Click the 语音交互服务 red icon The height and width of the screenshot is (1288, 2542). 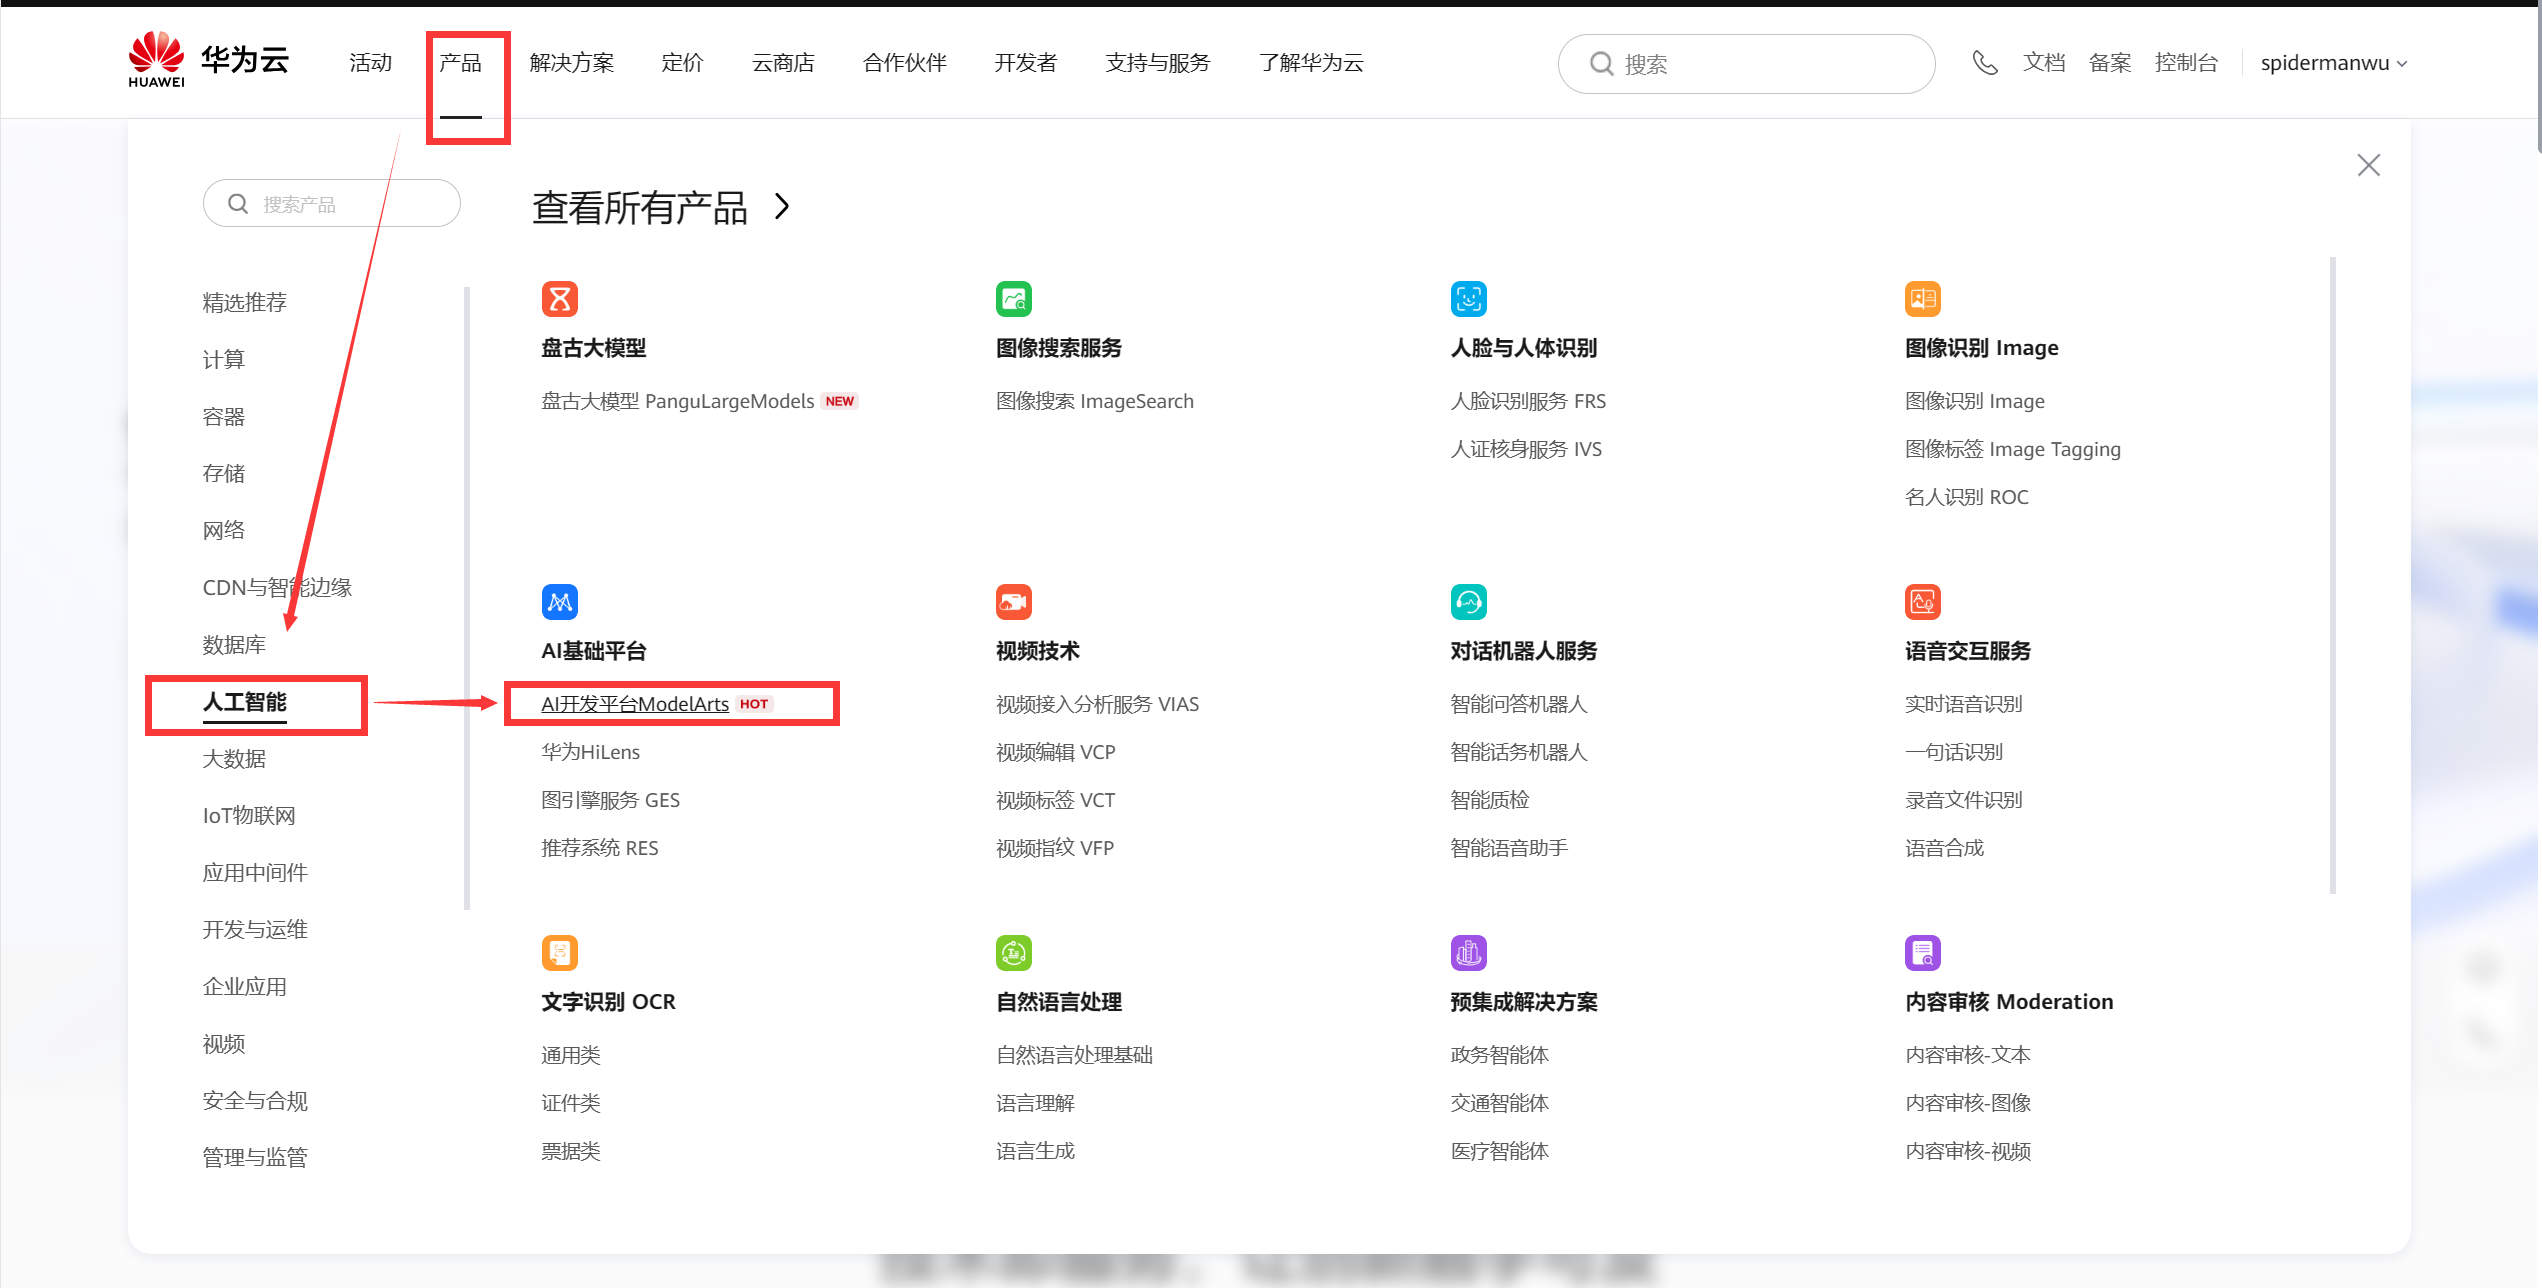tap(1922, 601)
